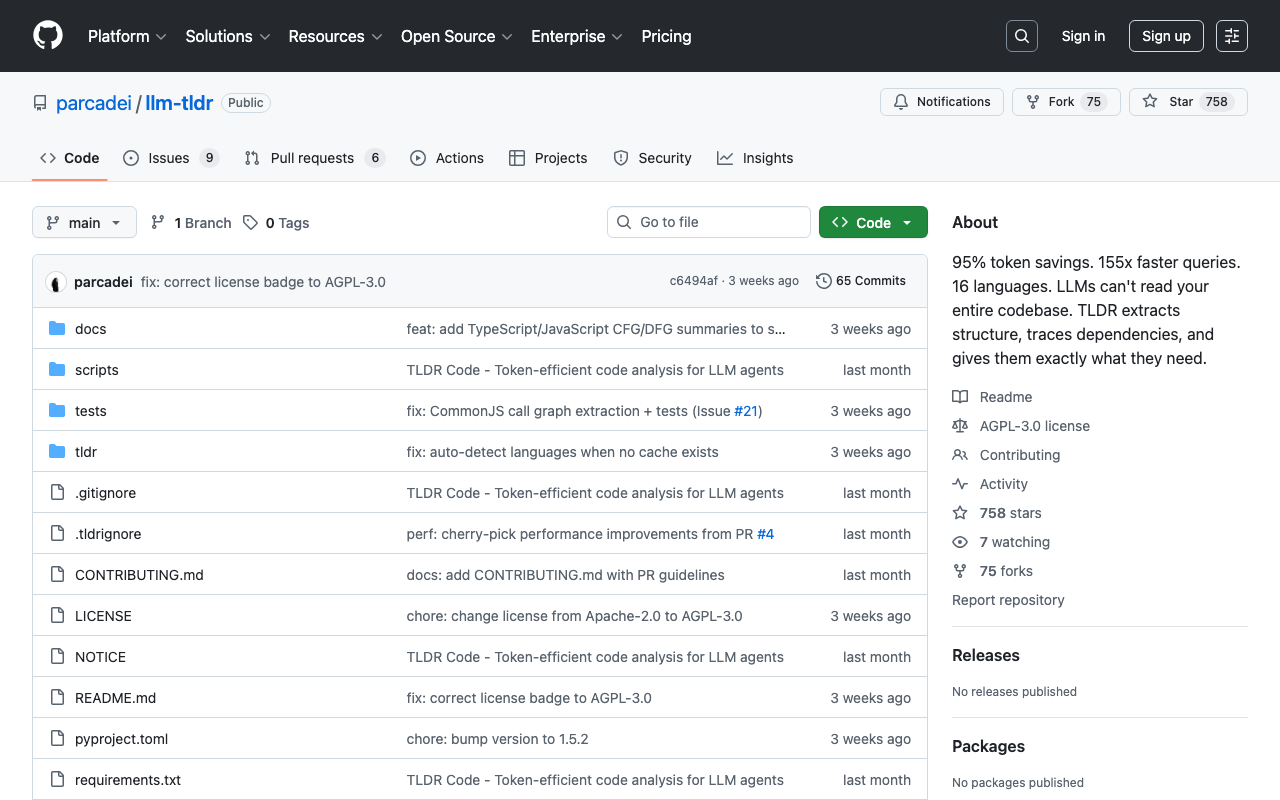The image size is (1280, 800).
Task: Click the Readme book icon in About
Action: pos(960,397)
